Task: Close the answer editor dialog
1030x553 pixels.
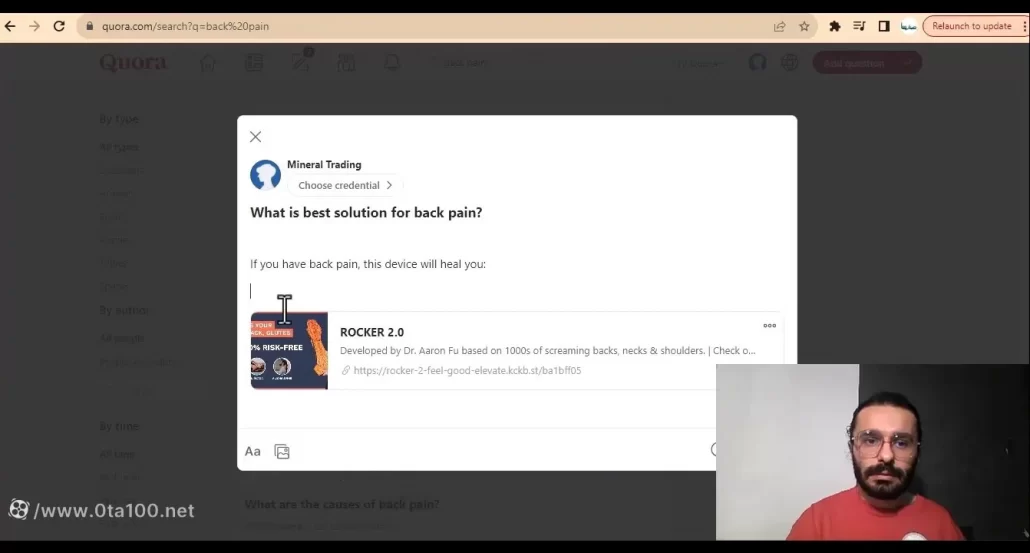Action: 255,137
